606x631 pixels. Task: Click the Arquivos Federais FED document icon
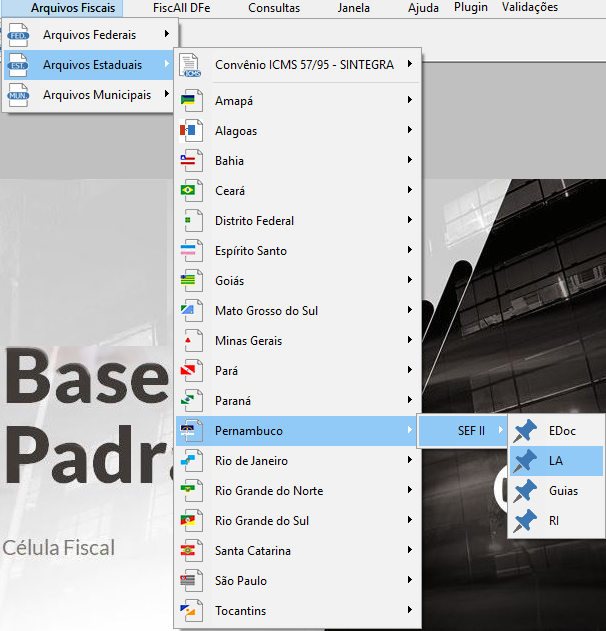(x=18, y=35)
